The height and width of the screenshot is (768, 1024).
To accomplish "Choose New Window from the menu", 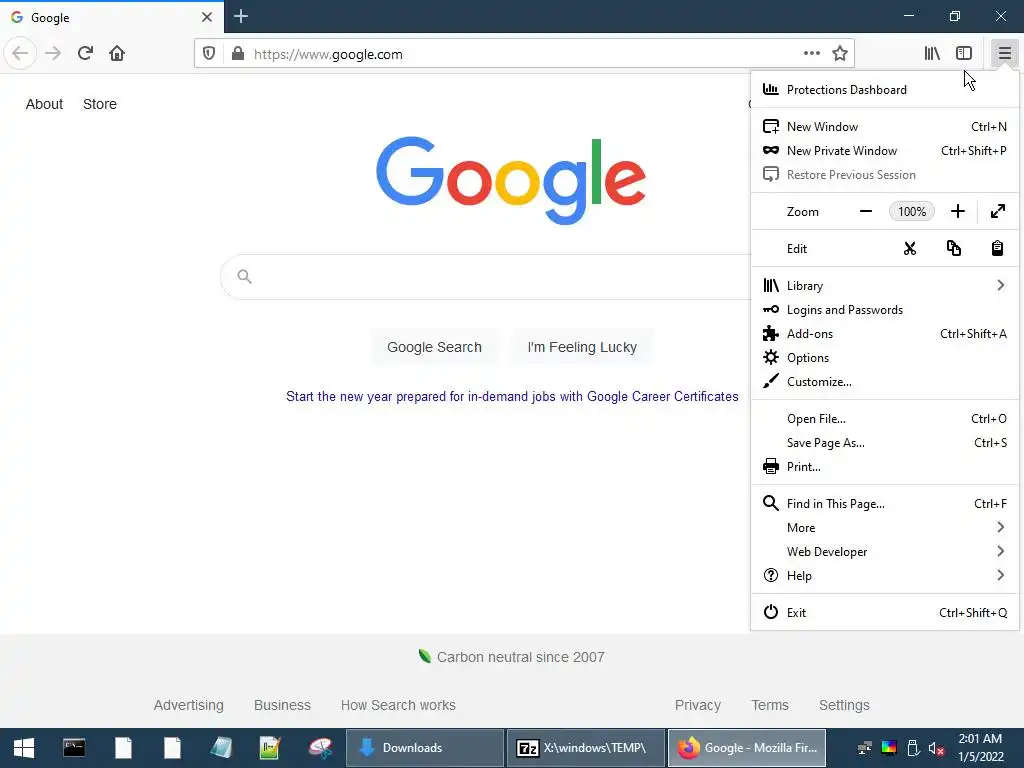I will [x=885, y=127].
